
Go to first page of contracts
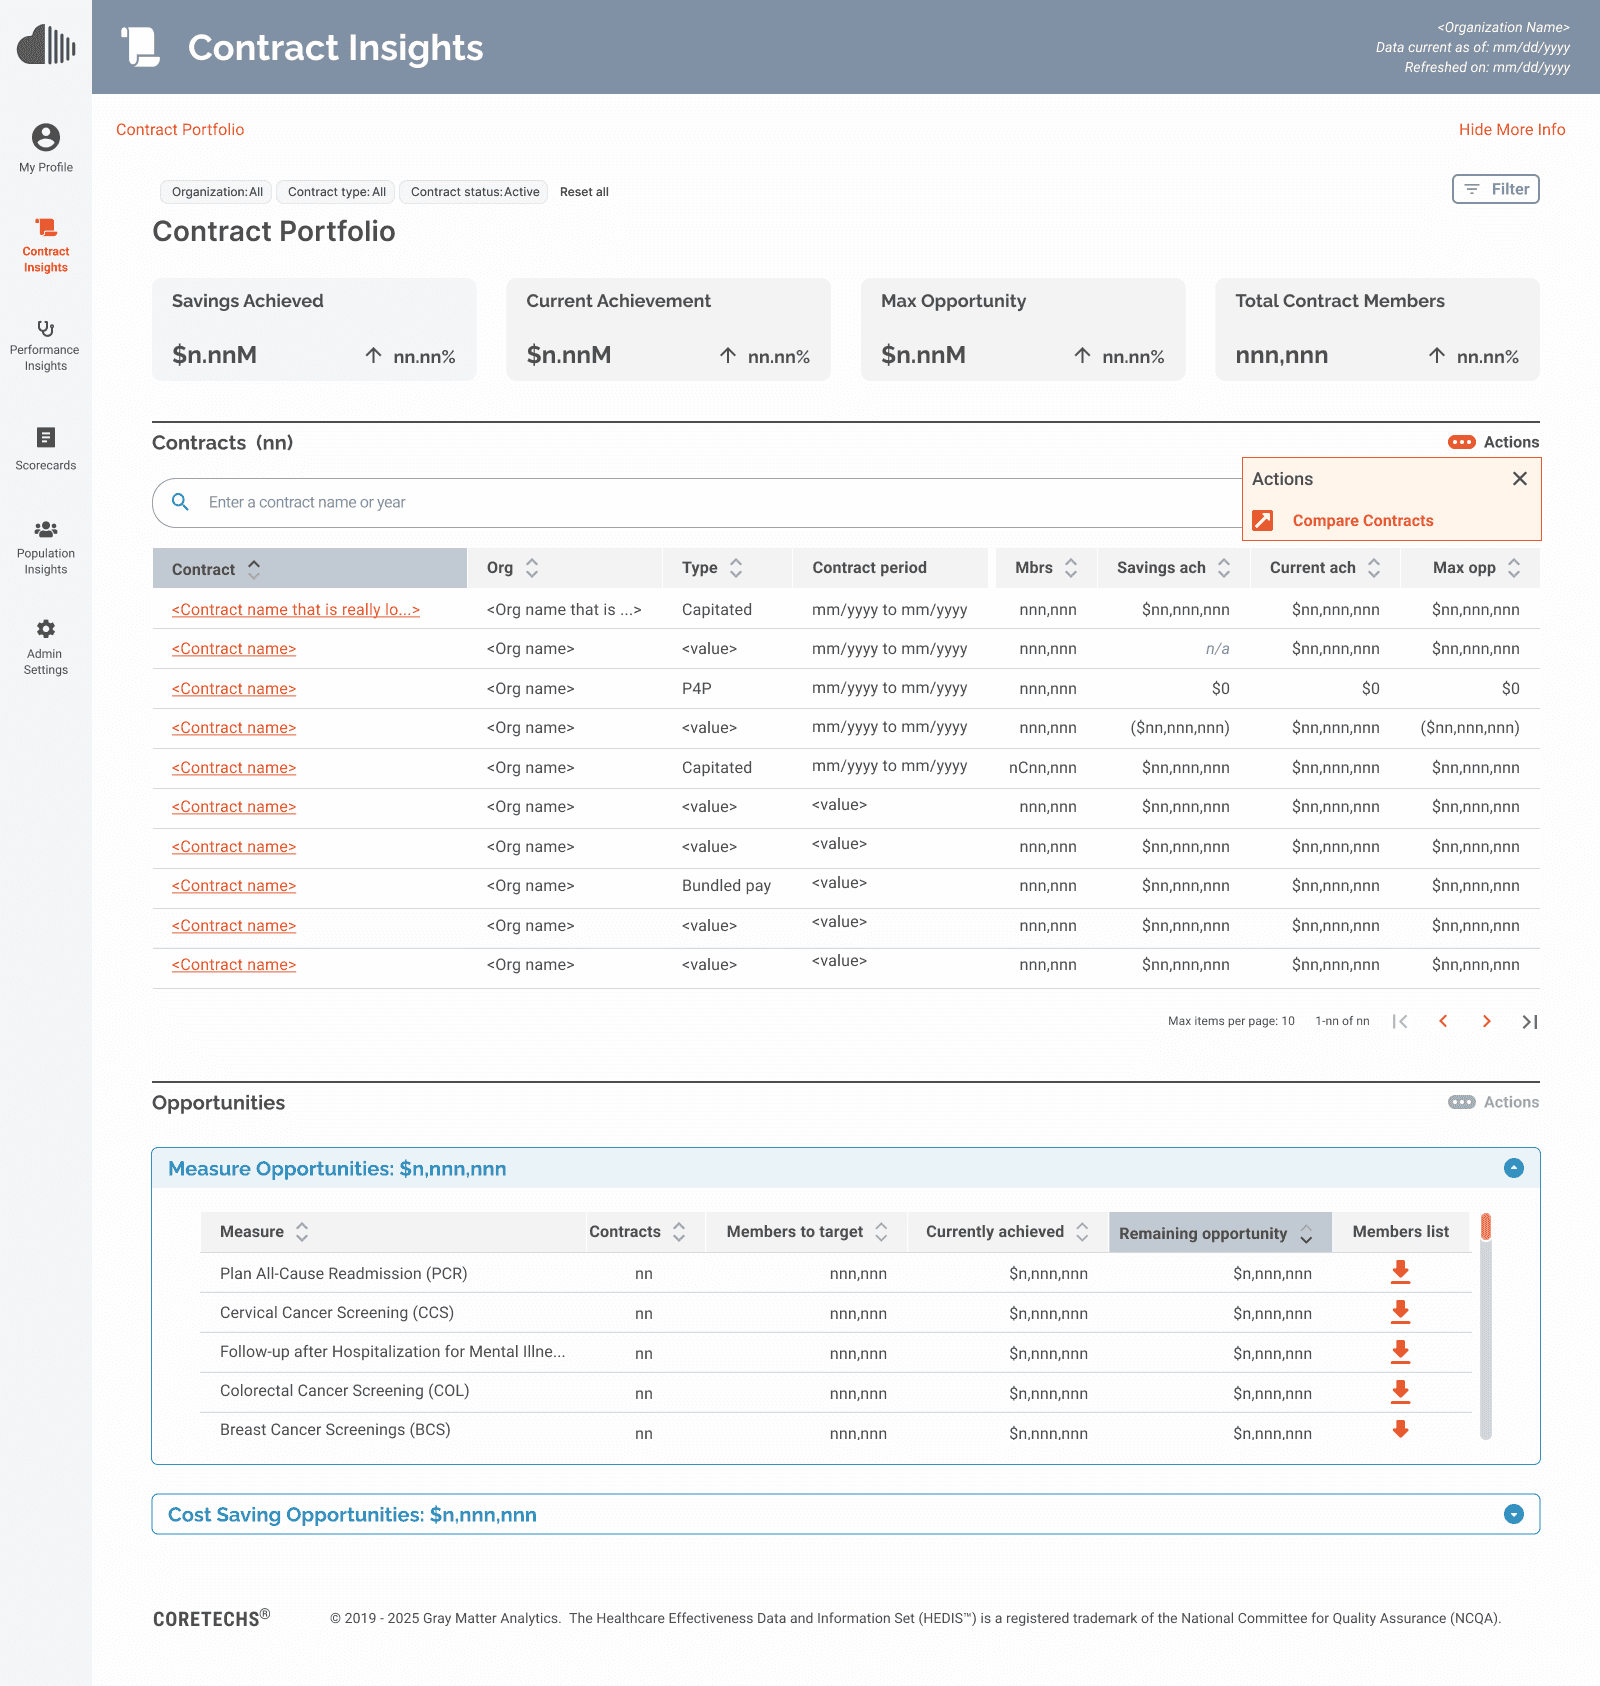1400,1021
